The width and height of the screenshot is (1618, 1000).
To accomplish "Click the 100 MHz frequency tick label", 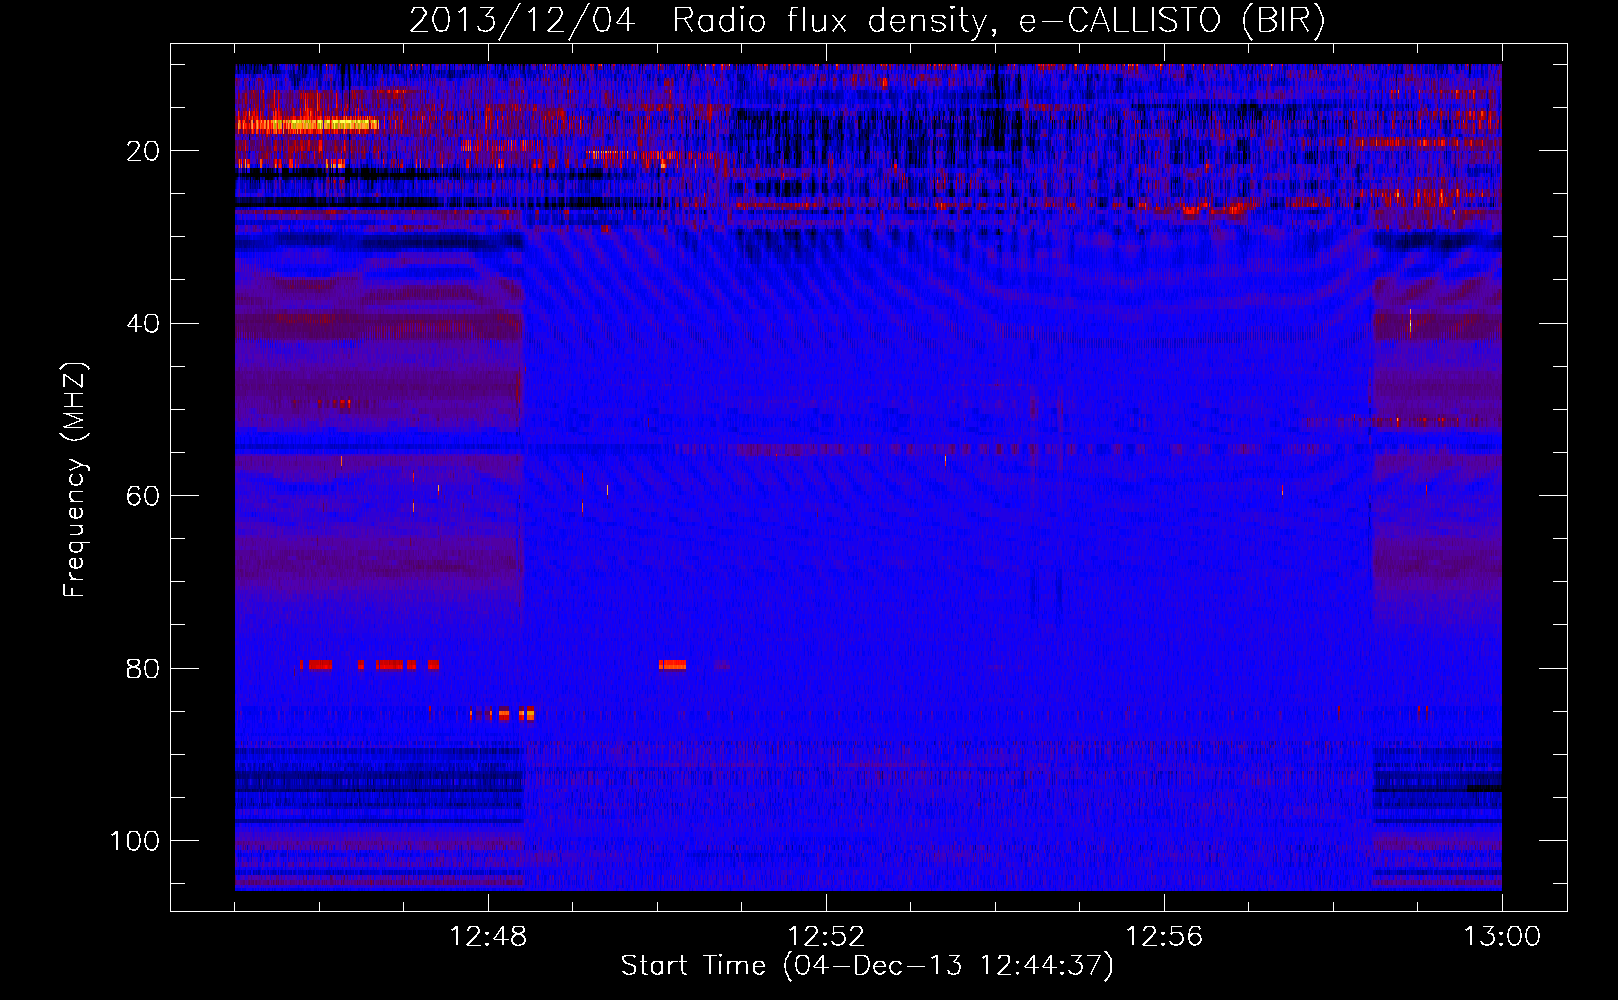I will click(x=136, y=841).
